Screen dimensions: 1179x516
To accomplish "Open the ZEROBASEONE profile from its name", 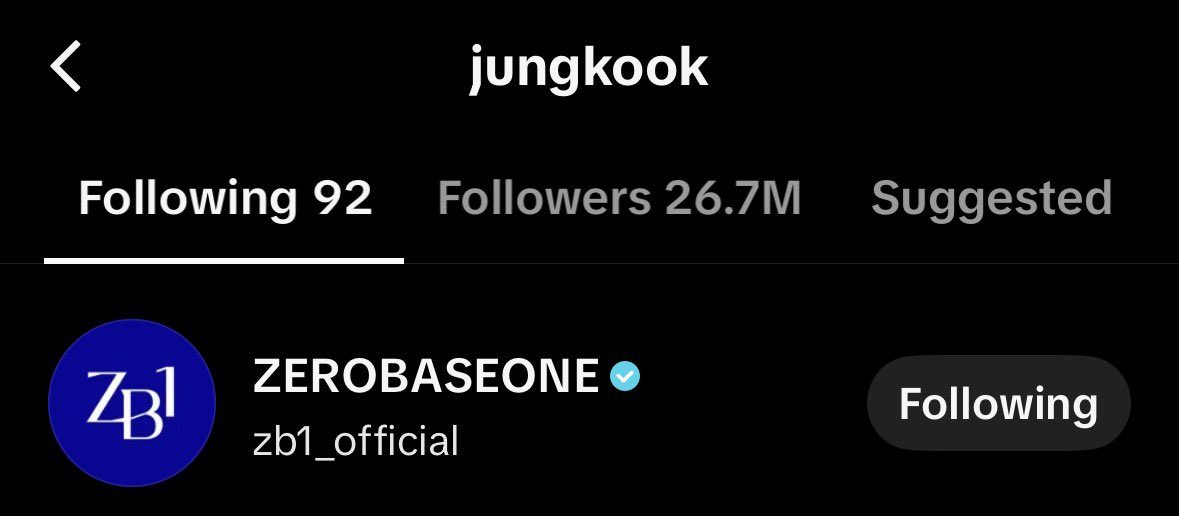I will 426,376.
